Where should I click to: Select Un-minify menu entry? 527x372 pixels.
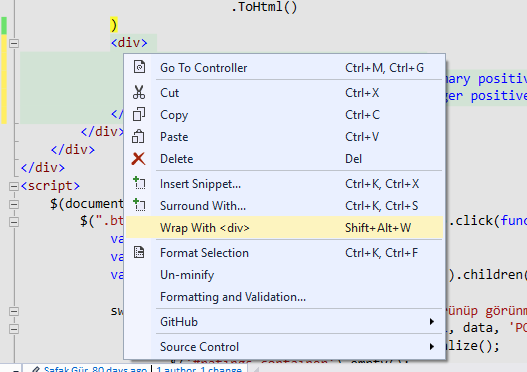pos(284,275)
